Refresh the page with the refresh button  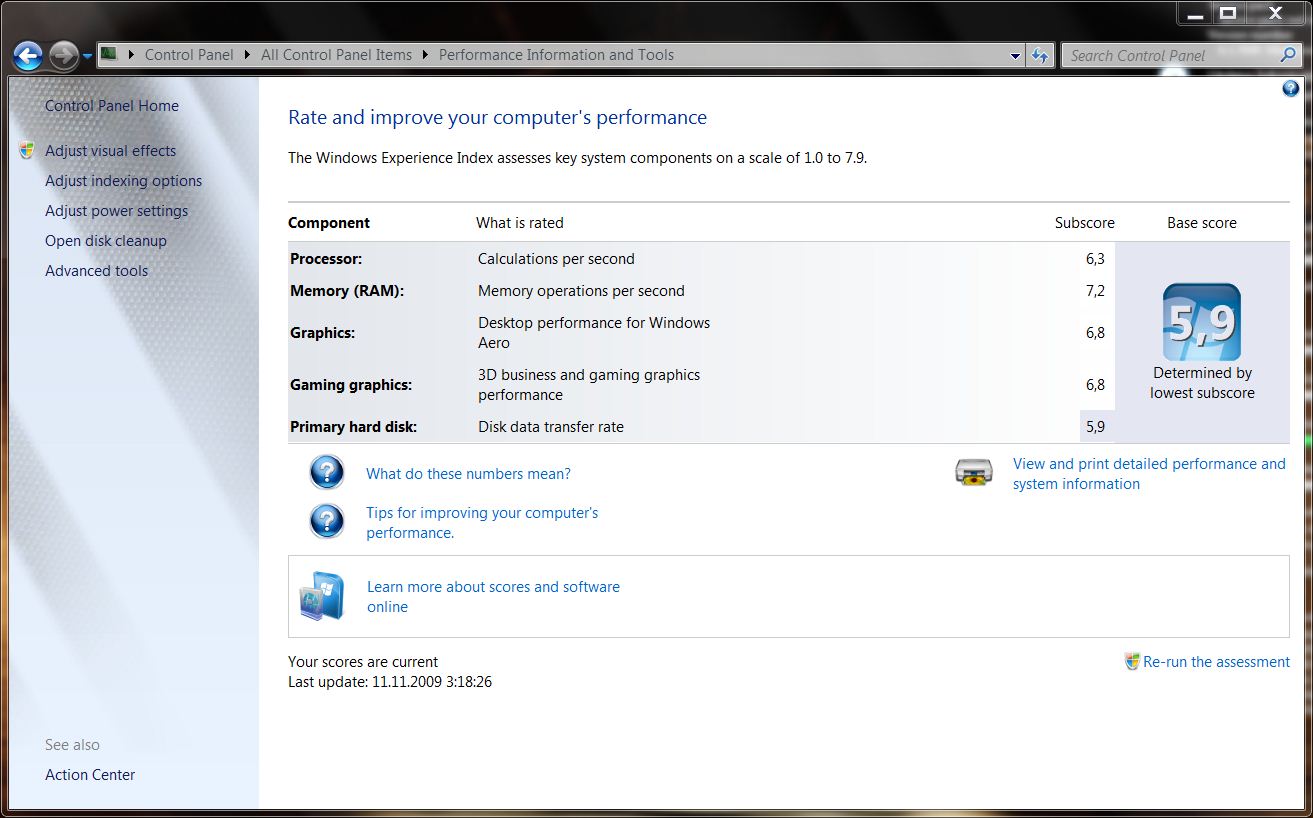[1041, 55]
